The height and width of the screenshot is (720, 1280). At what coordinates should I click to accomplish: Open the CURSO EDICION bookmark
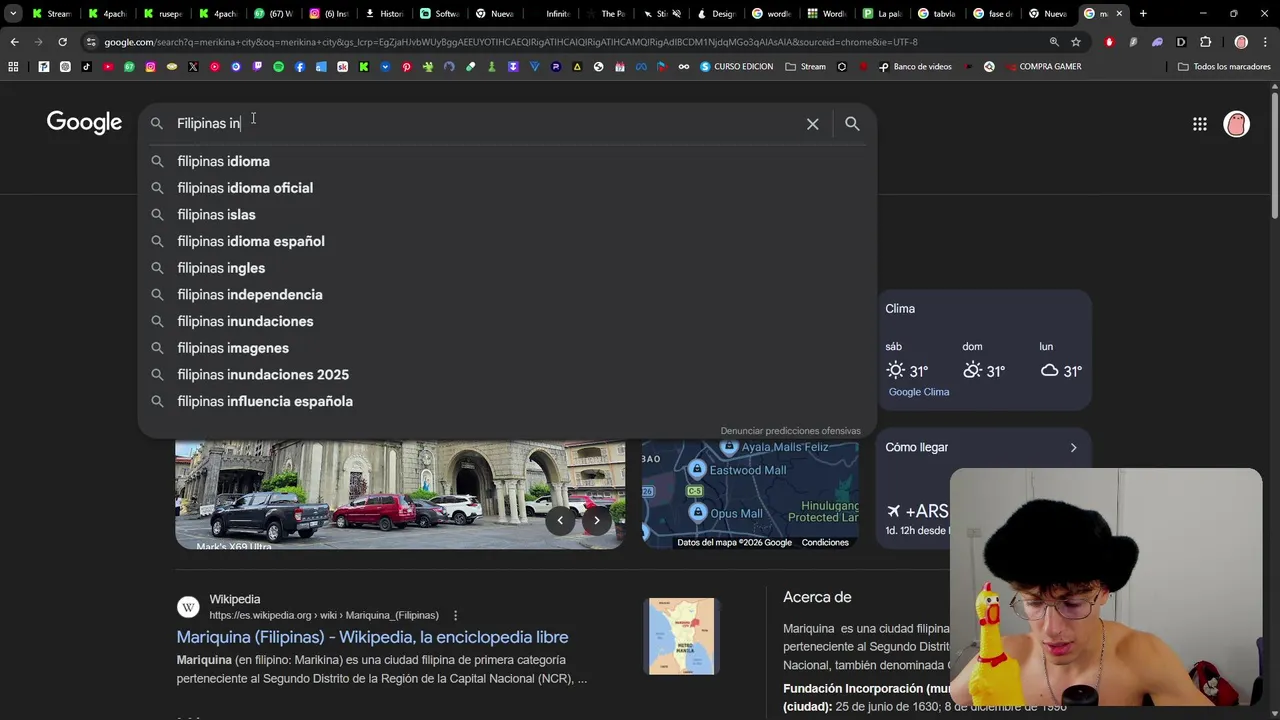[x=736, y=66]
